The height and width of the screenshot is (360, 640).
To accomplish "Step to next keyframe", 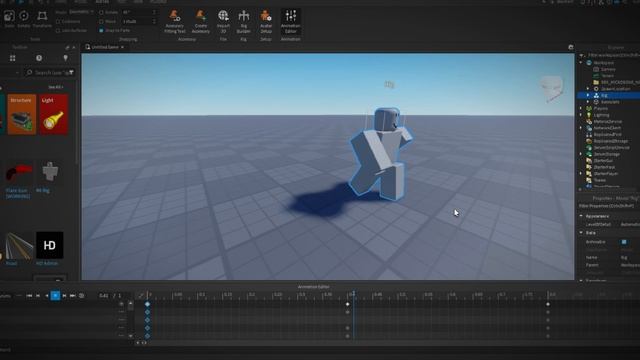I will tap(64, 296).
